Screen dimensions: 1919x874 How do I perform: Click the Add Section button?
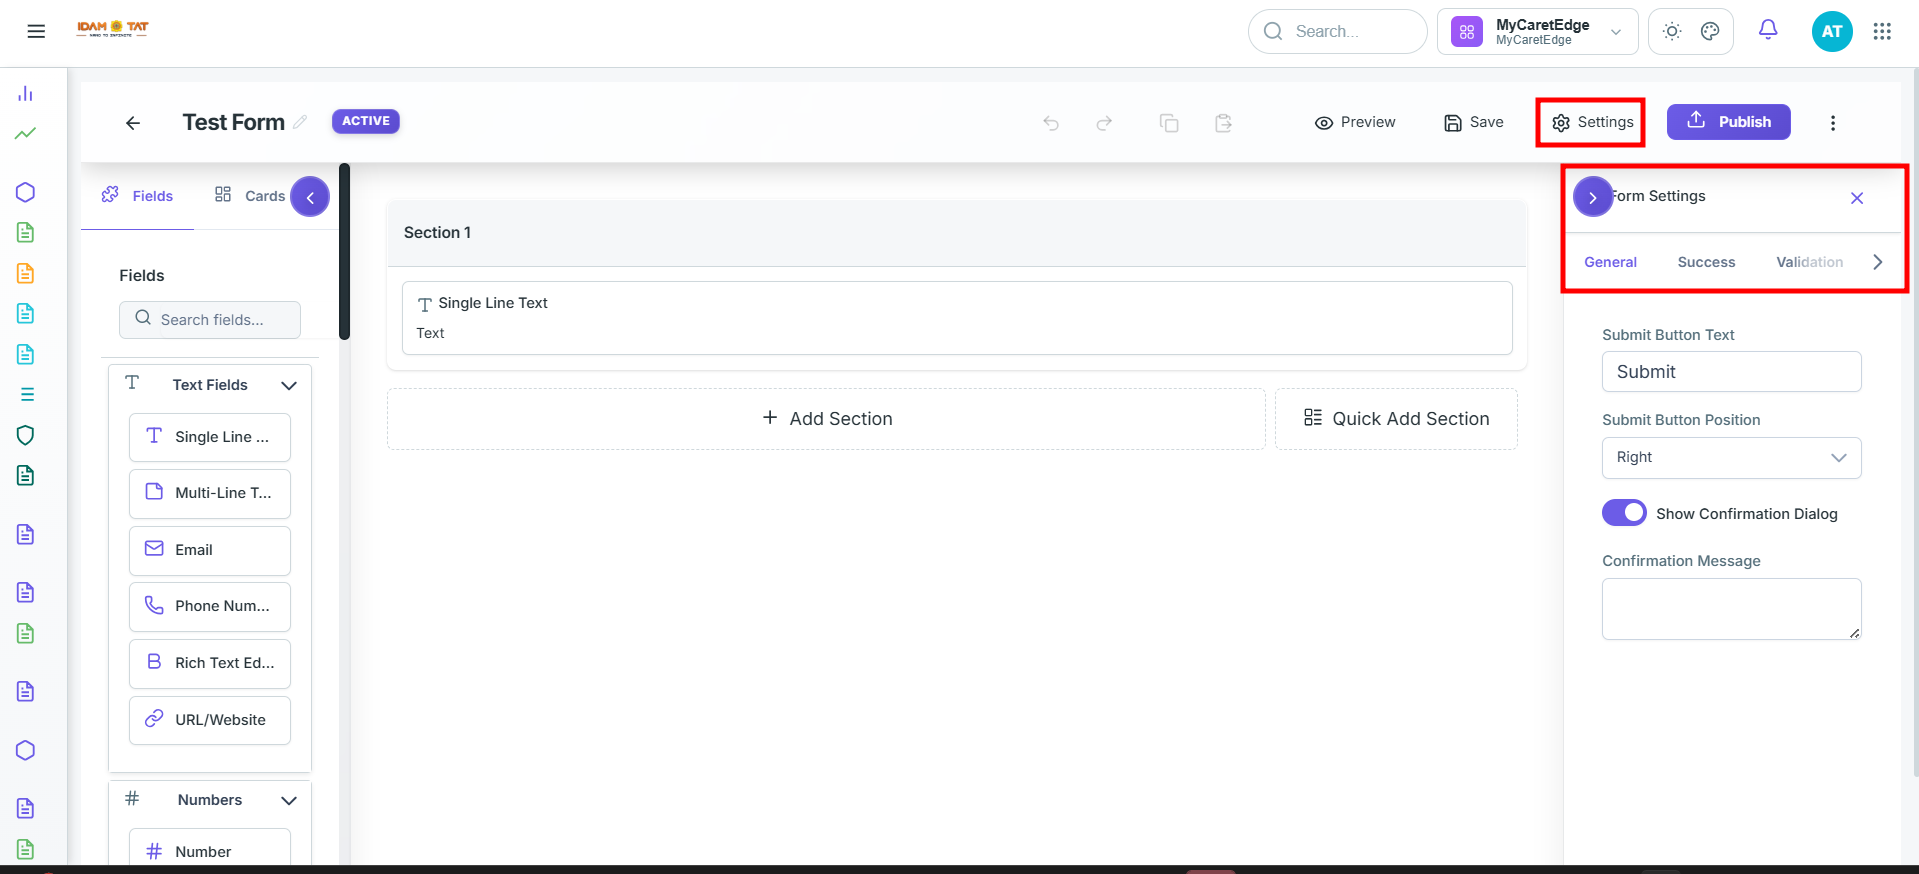826,419
